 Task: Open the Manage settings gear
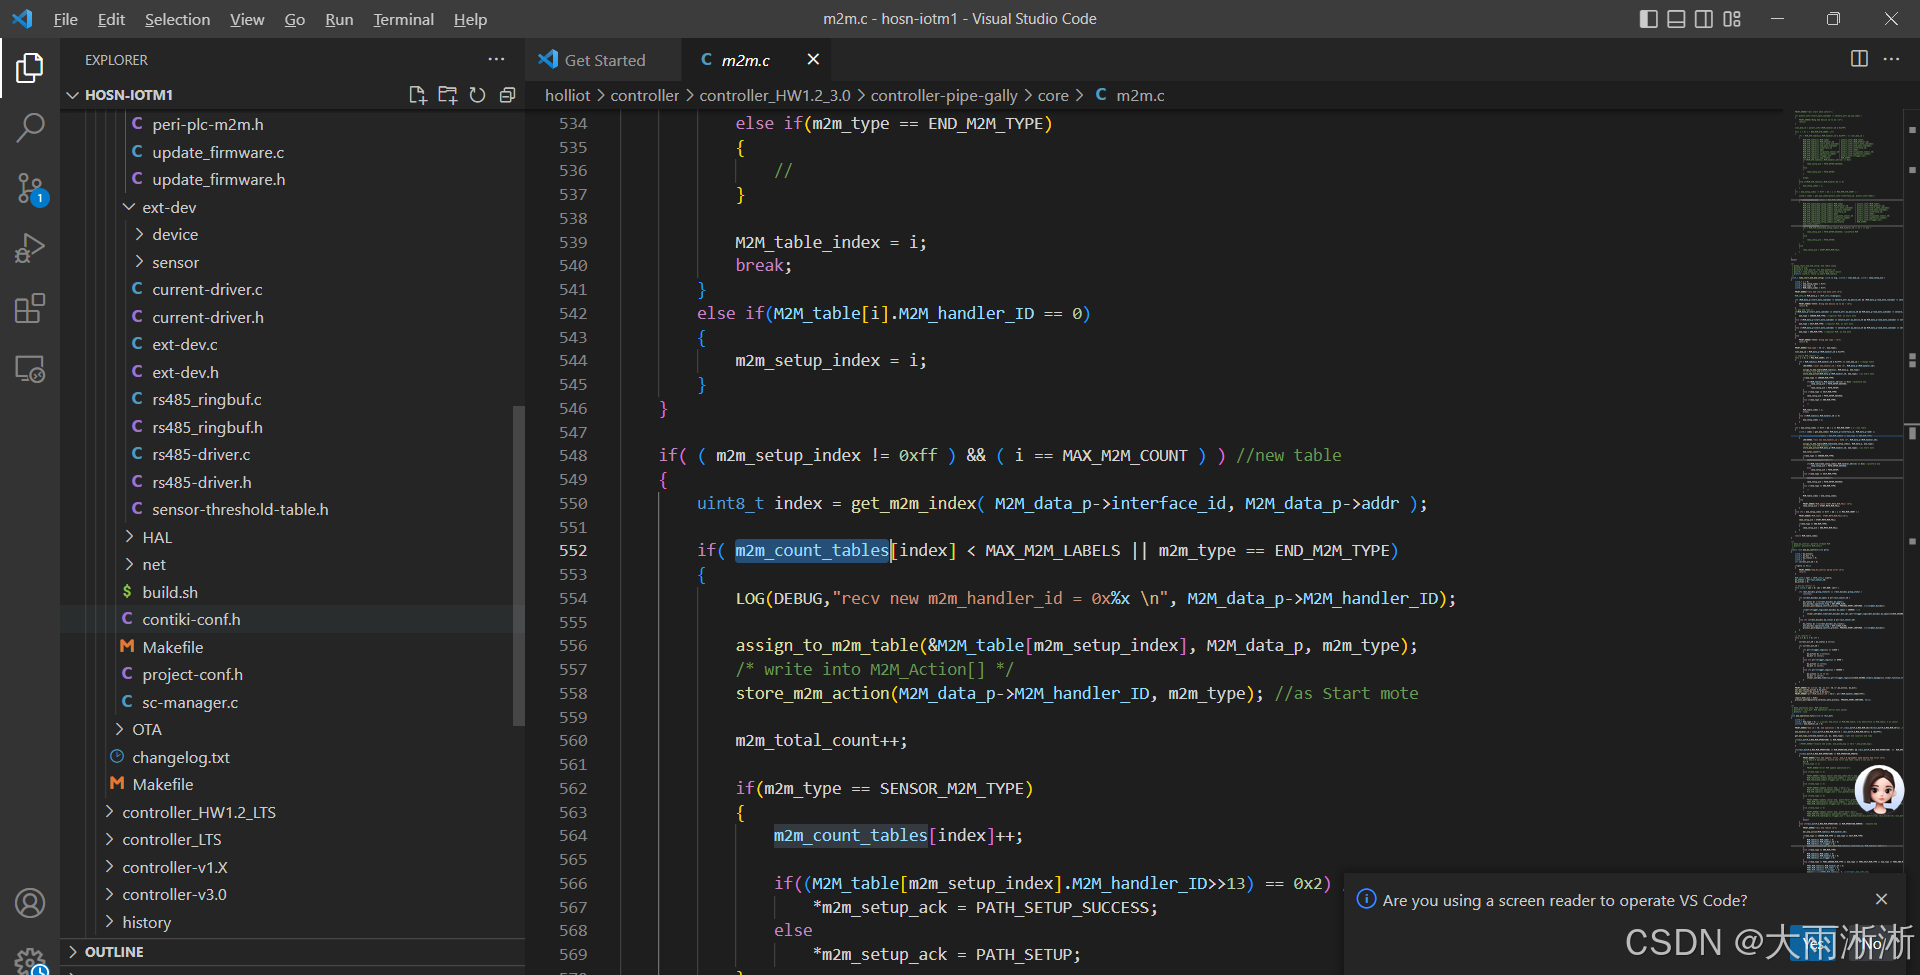point(31,959)
